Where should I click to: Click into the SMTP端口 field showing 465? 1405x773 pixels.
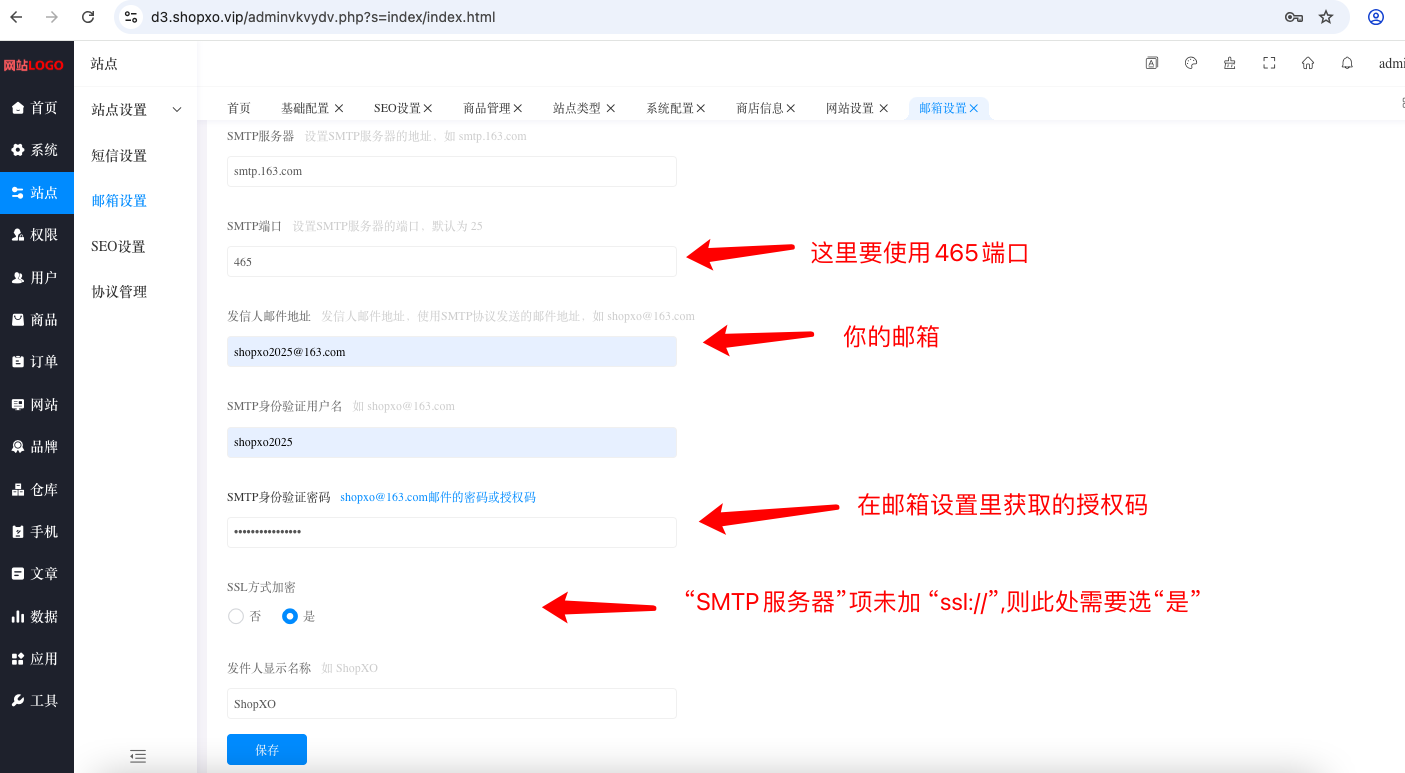tap(452, 262)
